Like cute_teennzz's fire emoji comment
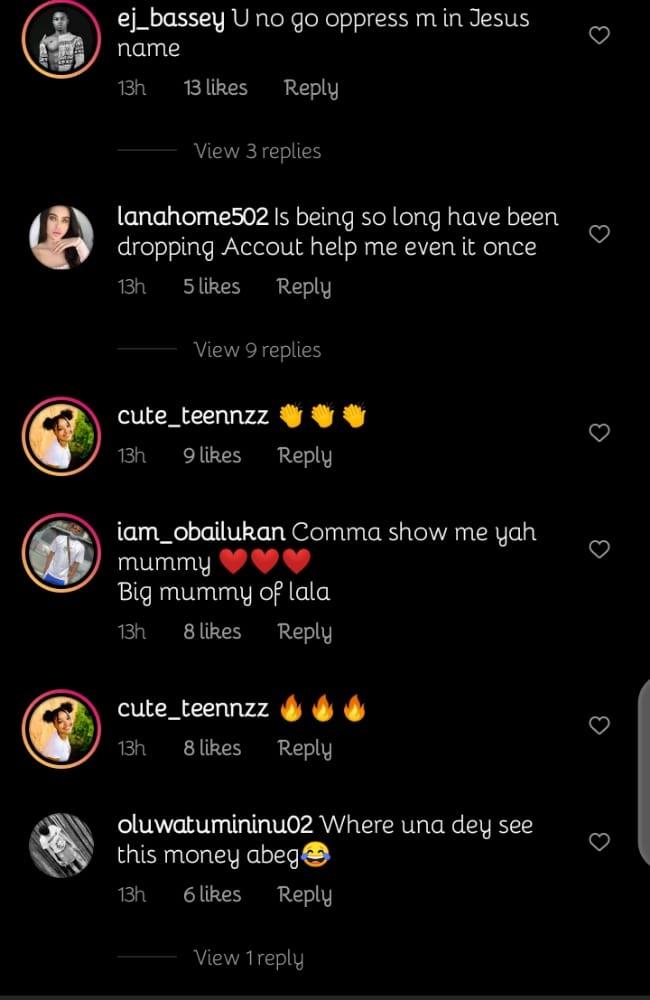The image size is (650, 1000). click(599, 726)
